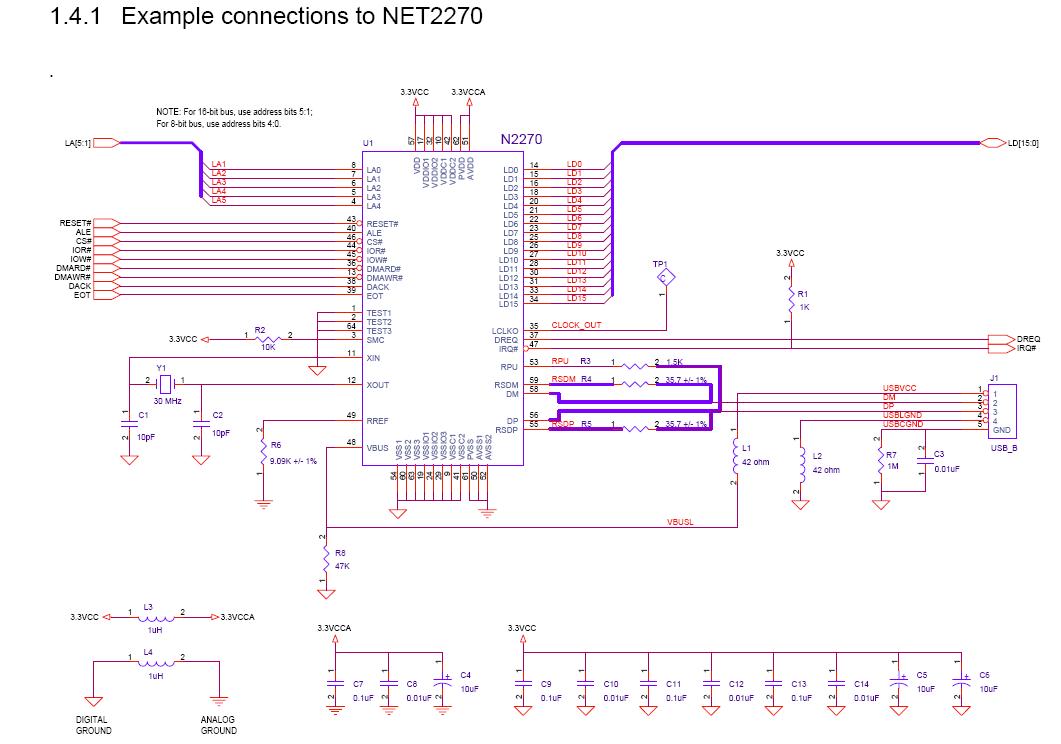1061x744 pixels.
Task: Click the LD15 net label
Action: click(577, 298)
